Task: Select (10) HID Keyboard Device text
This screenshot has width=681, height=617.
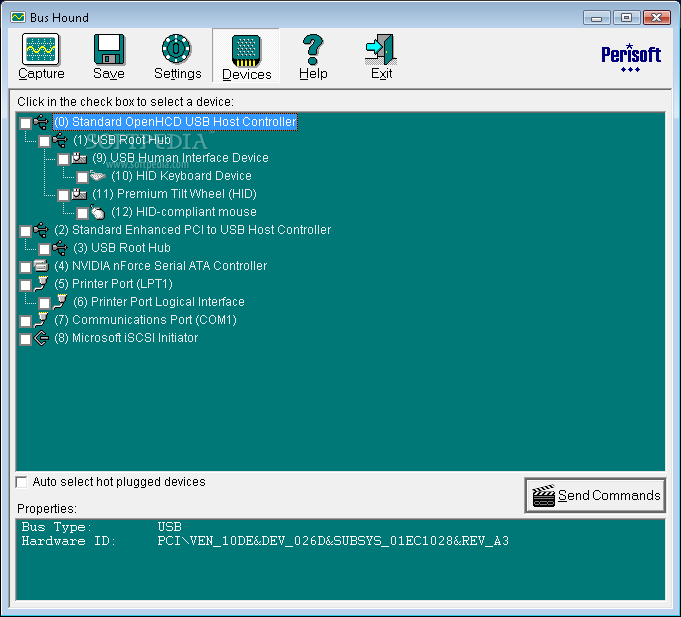Action: [x=181, y=176]
